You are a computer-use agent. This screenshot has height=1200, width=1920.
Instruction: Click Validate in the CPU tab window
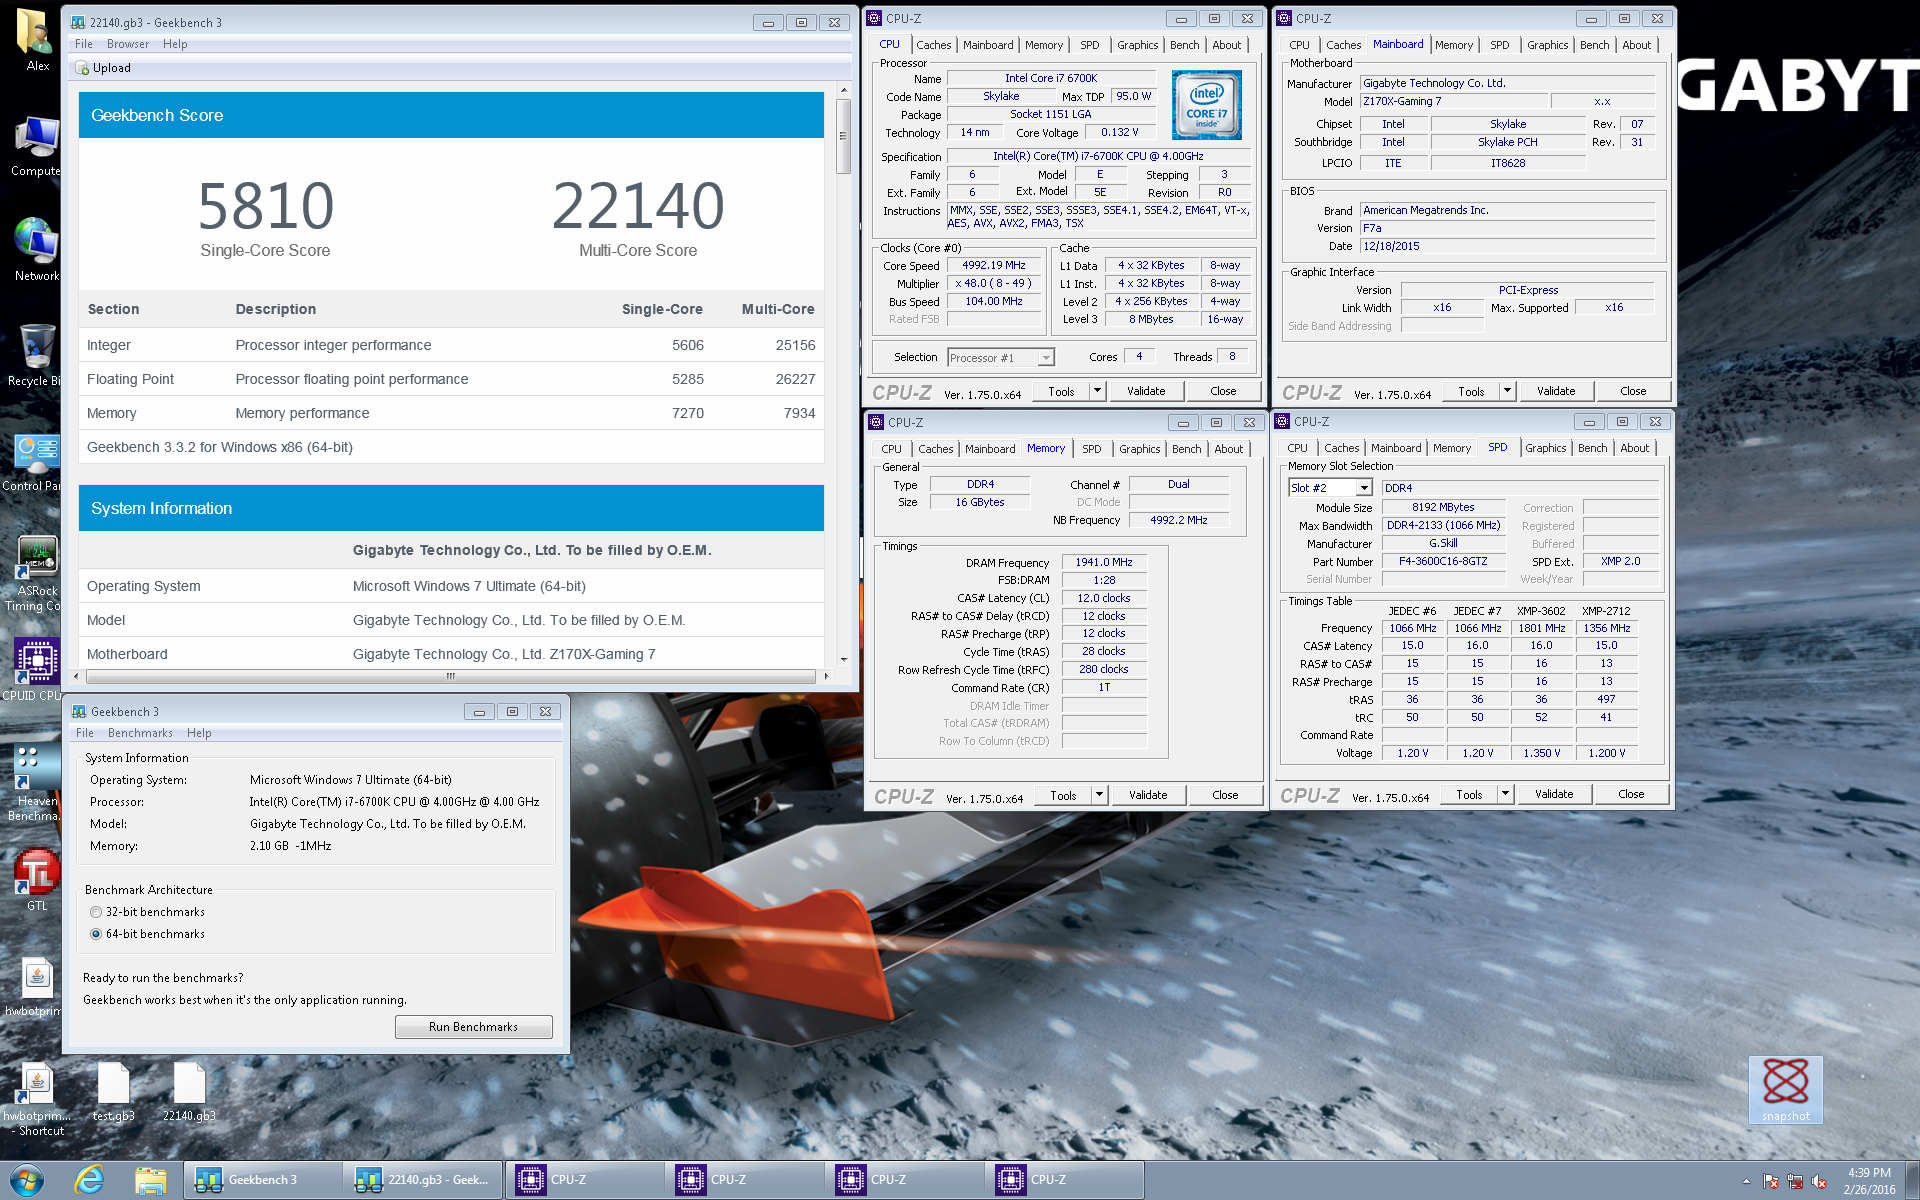click(x=1146, y=391)
